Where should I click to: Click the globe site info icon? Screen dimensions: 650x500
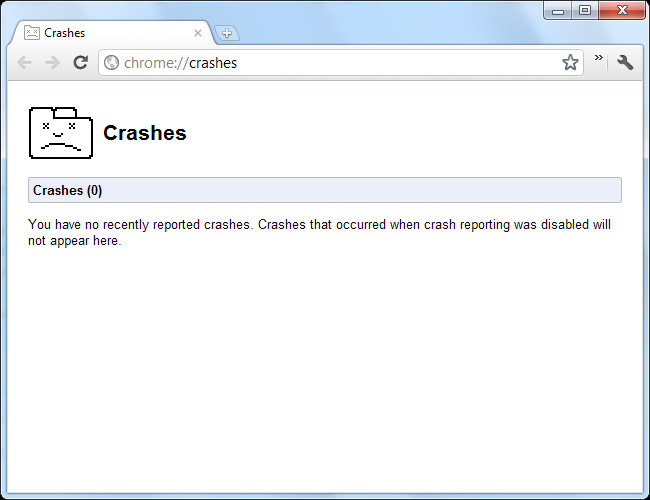click(111, 63)
